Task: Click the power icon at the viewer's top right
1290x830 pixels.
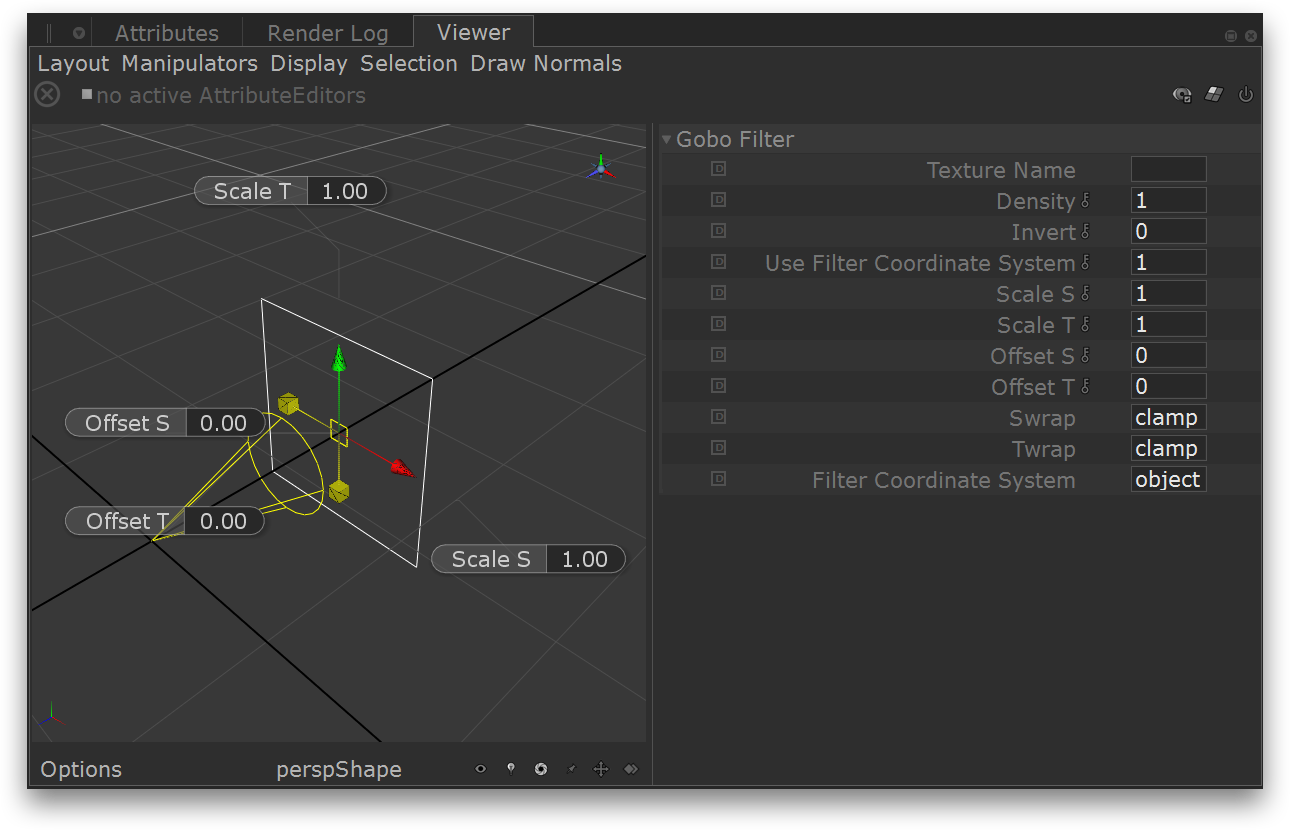Action: click(x=1245, y=95)
